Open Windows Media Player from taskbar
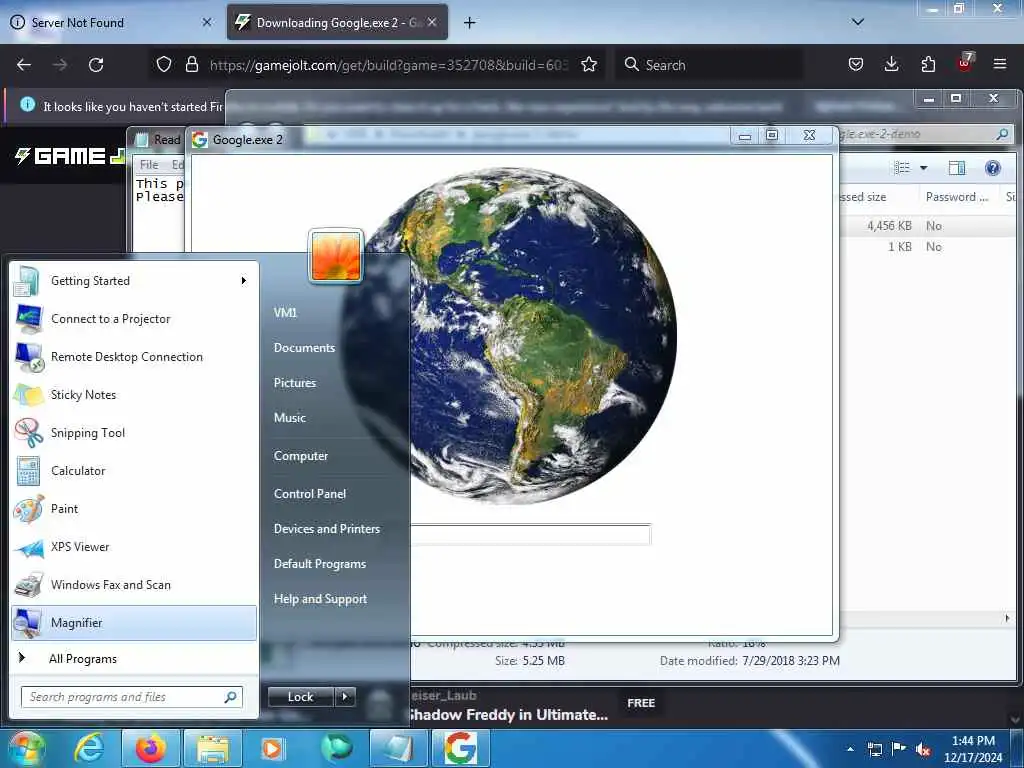This screenshot has height=768, width=1024. 273,748
